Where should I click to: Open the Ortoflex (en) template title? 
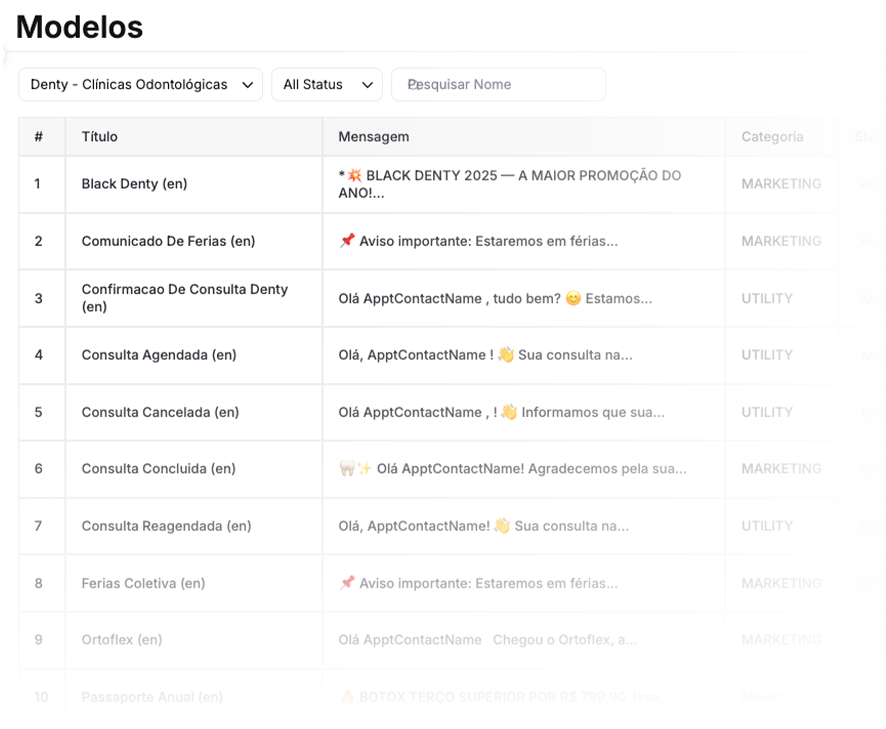pos(122,640)
